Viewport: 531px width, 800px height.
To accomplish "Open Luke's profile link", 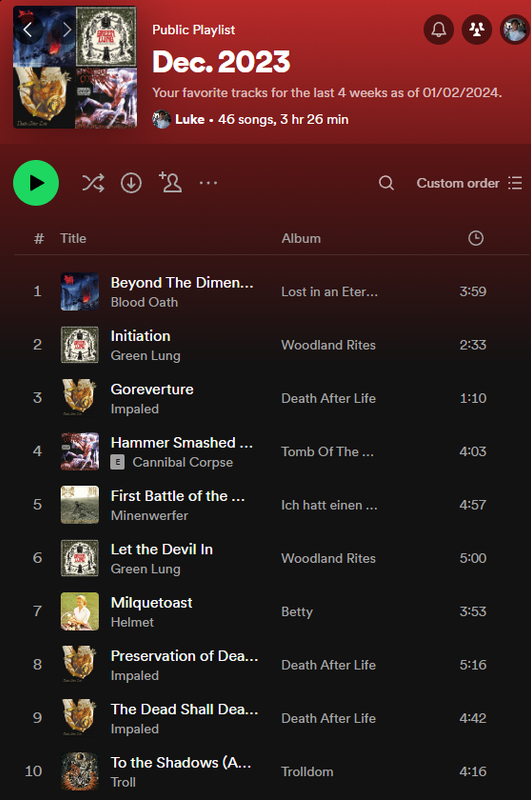I will coord(189,119).
